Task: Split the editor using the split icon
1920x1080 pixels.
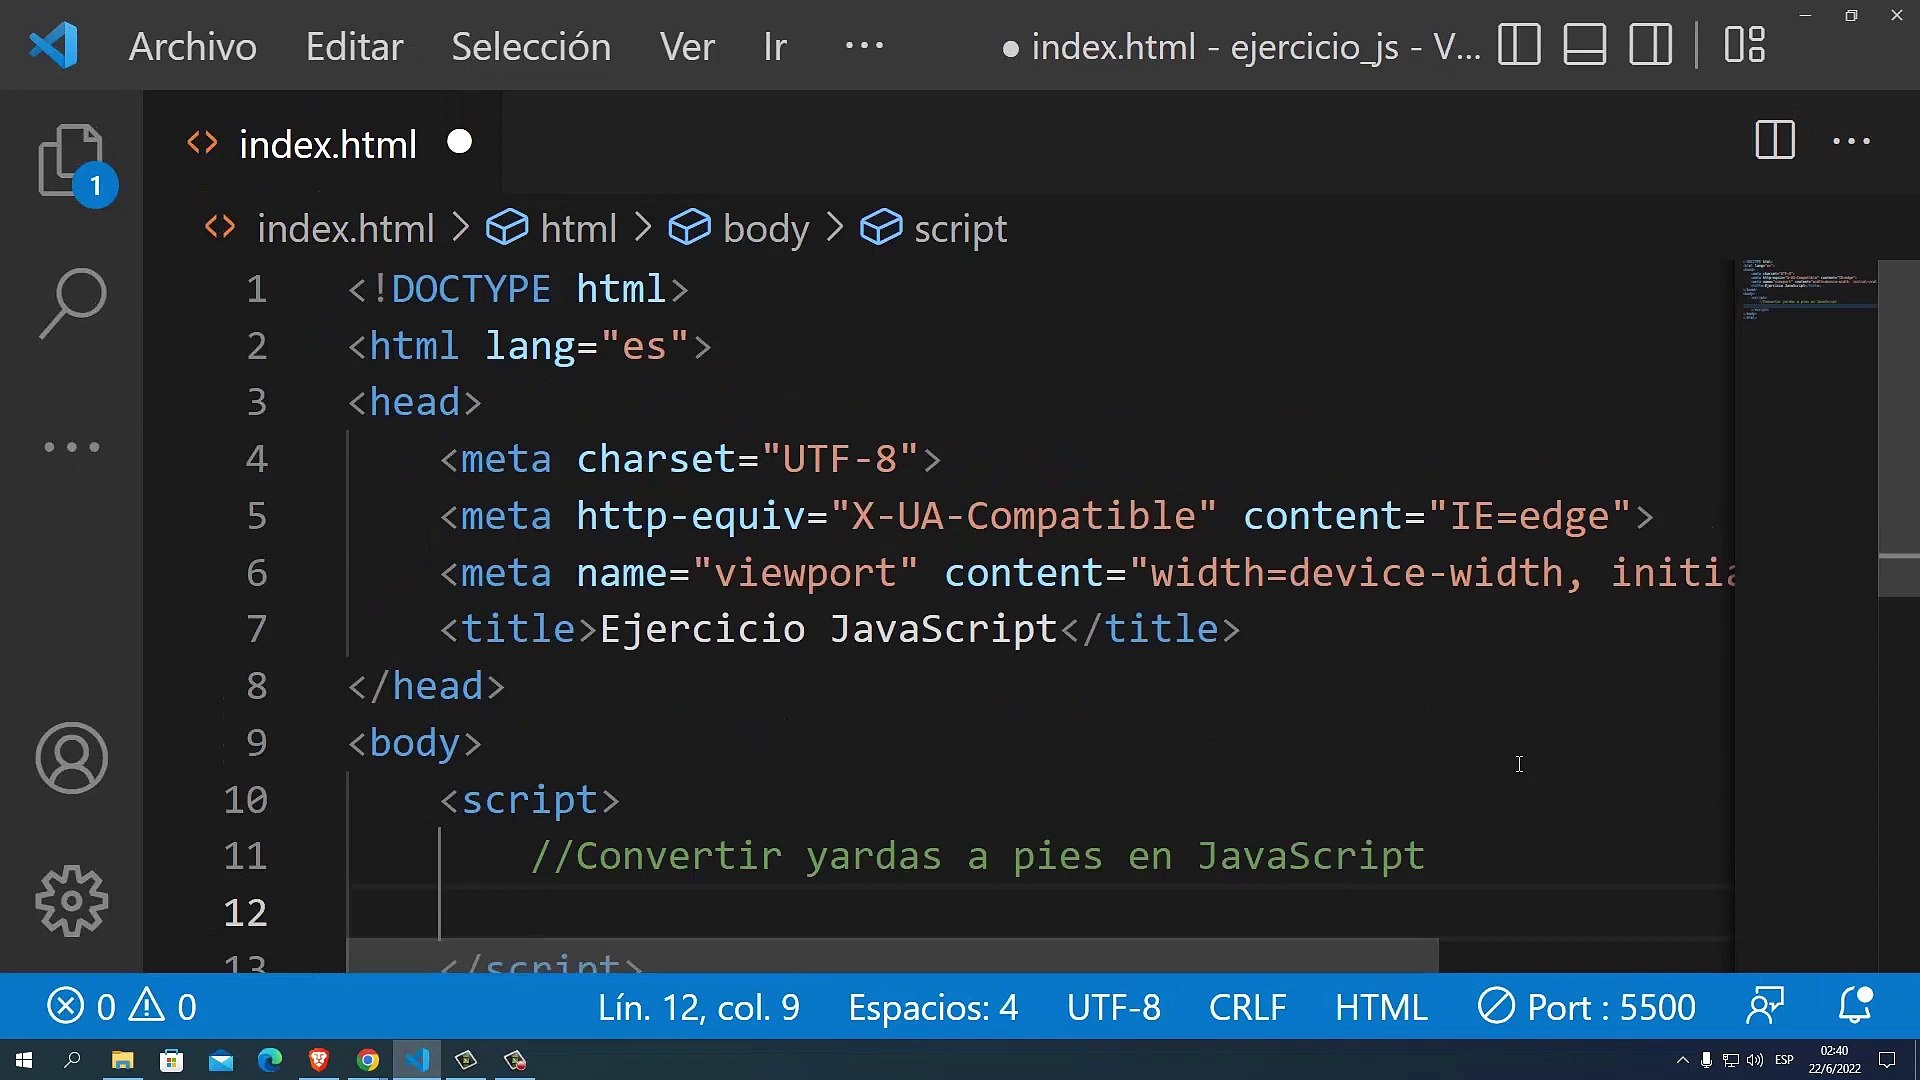Action: [1774, 141]
